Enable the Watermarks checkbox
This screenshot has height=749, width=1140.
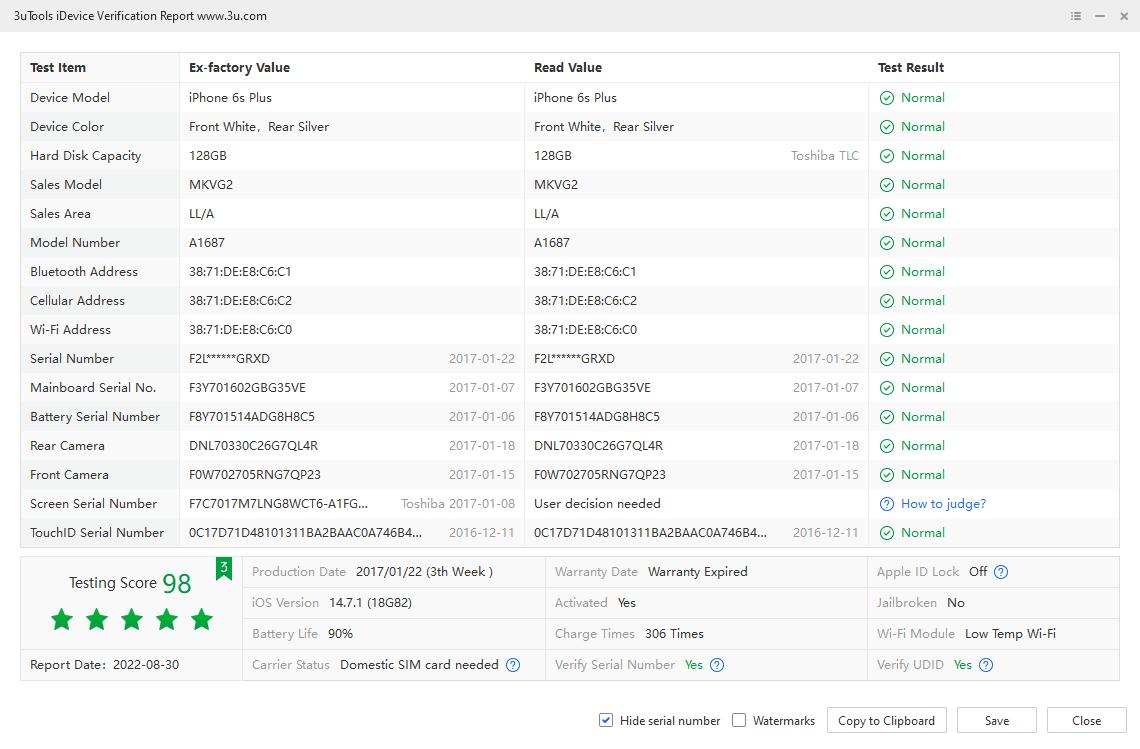(x=739, y=720)
